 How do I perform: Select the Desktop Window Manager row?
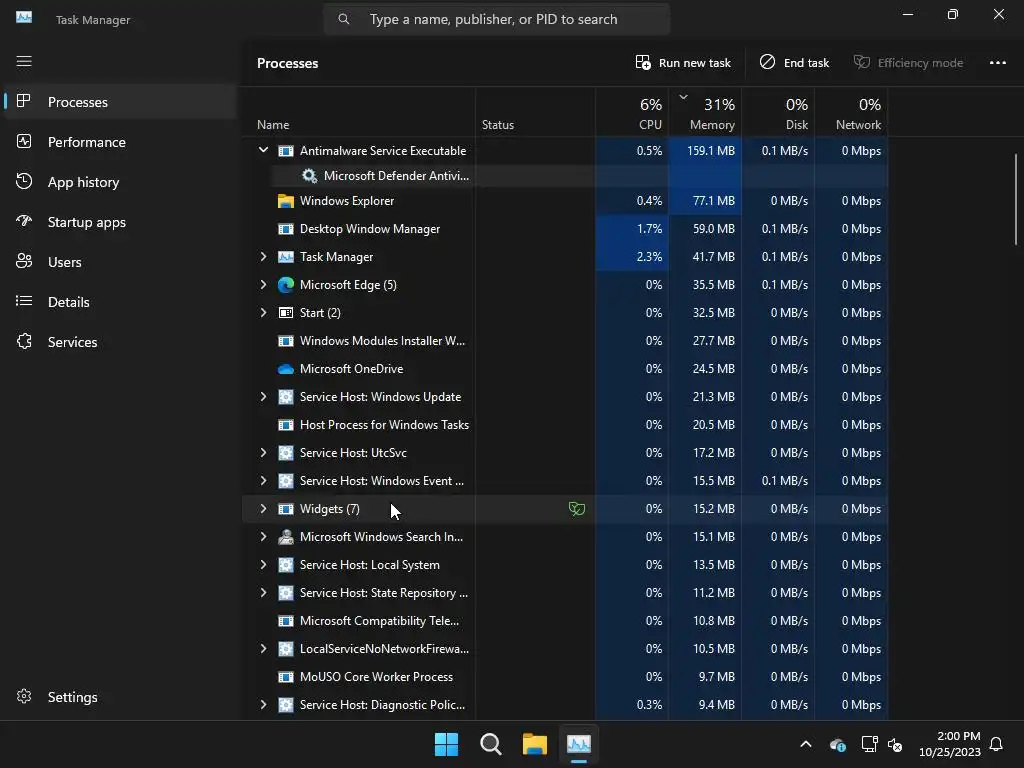pyautogui.click(x=565, y=229)
